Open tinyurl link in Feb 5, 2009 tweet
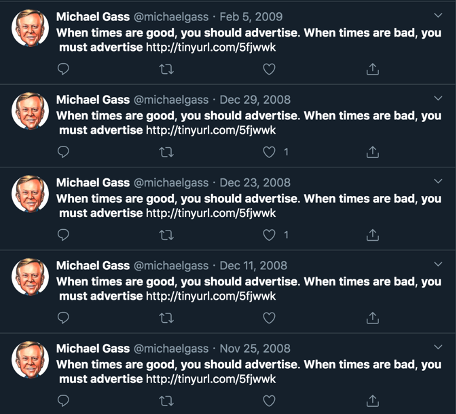 [211, 47]
